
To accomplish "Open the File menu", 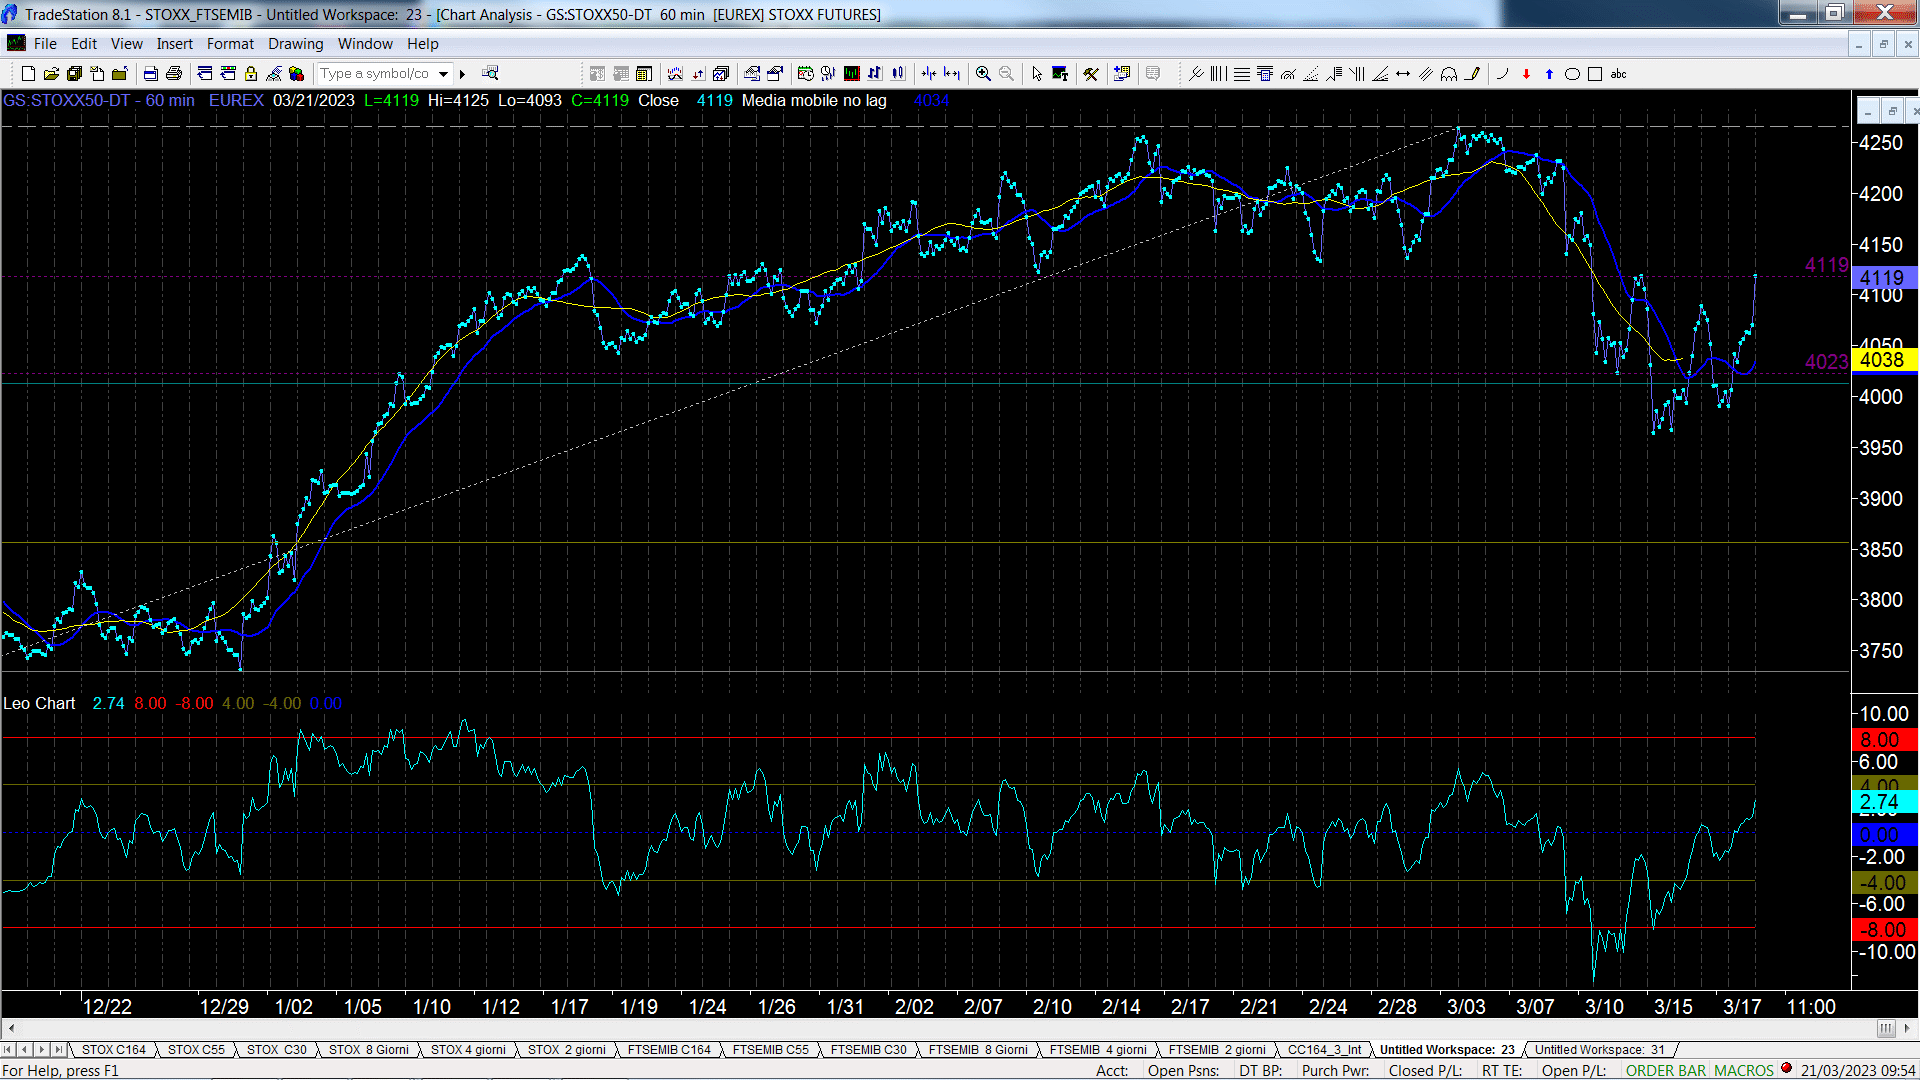I will pos(45,44).
